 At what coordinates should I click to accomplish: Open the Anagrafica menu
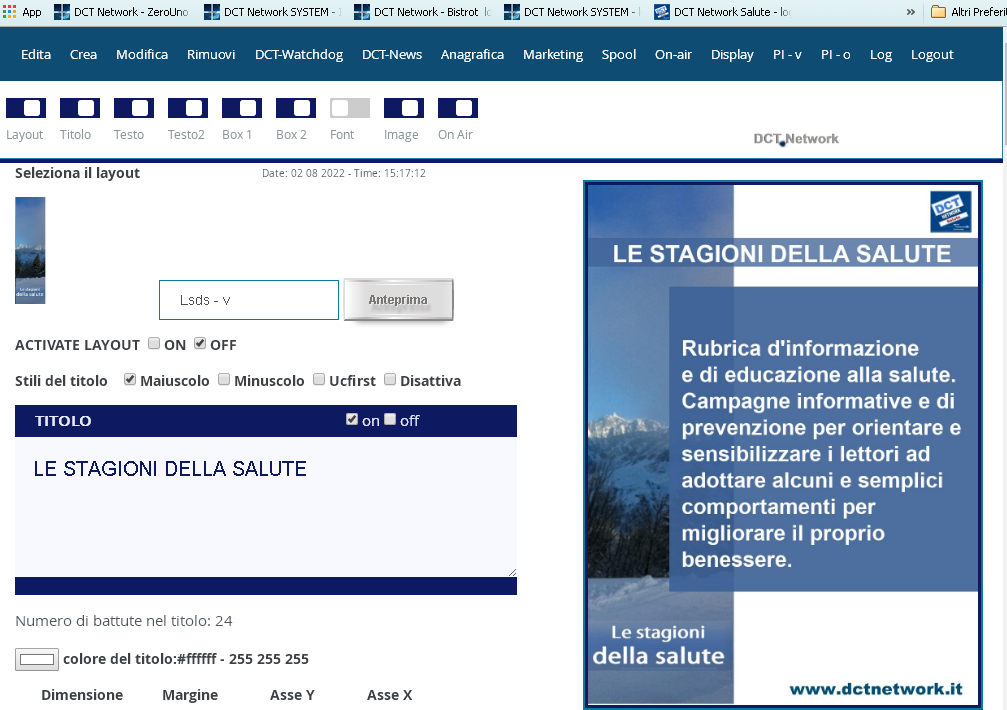coord(472,55)
